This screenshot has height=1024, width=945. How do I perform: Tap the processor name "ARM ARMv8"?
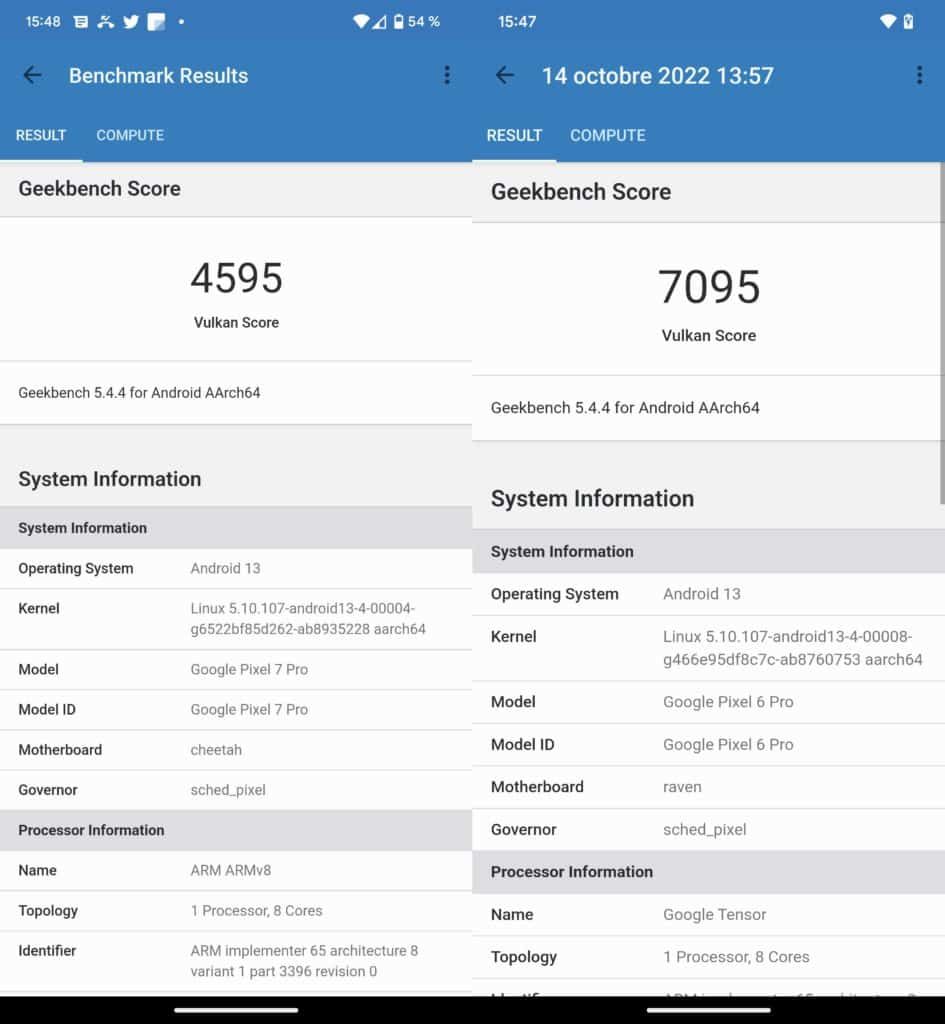pyautogui.click(x=231, y=871)
